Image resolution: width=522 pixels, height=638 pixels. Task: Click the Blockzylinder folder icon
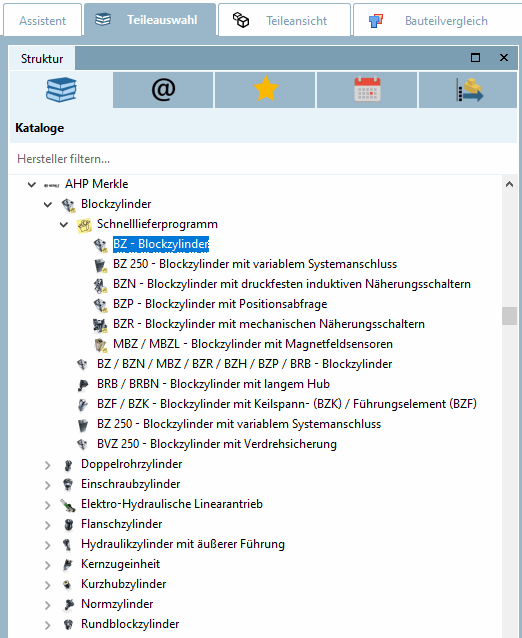coord(68,205)
